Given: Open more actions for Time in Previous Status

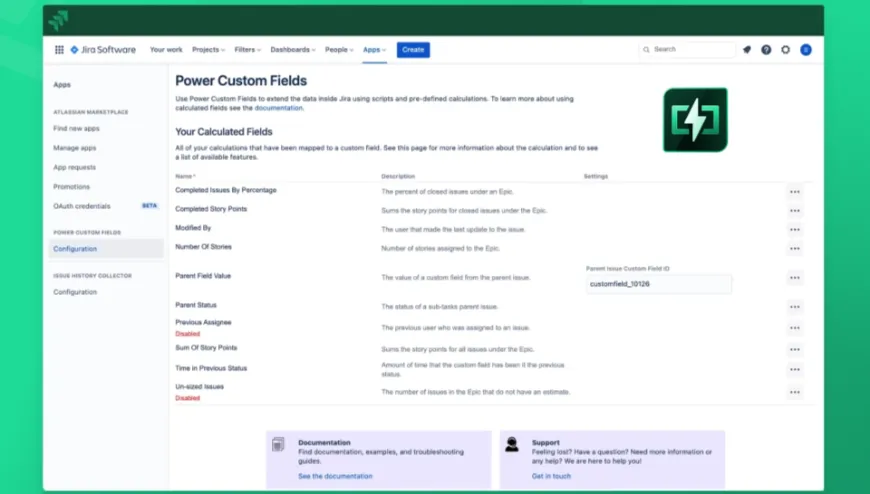Looking at the screenshot, I should click(795, 370).
